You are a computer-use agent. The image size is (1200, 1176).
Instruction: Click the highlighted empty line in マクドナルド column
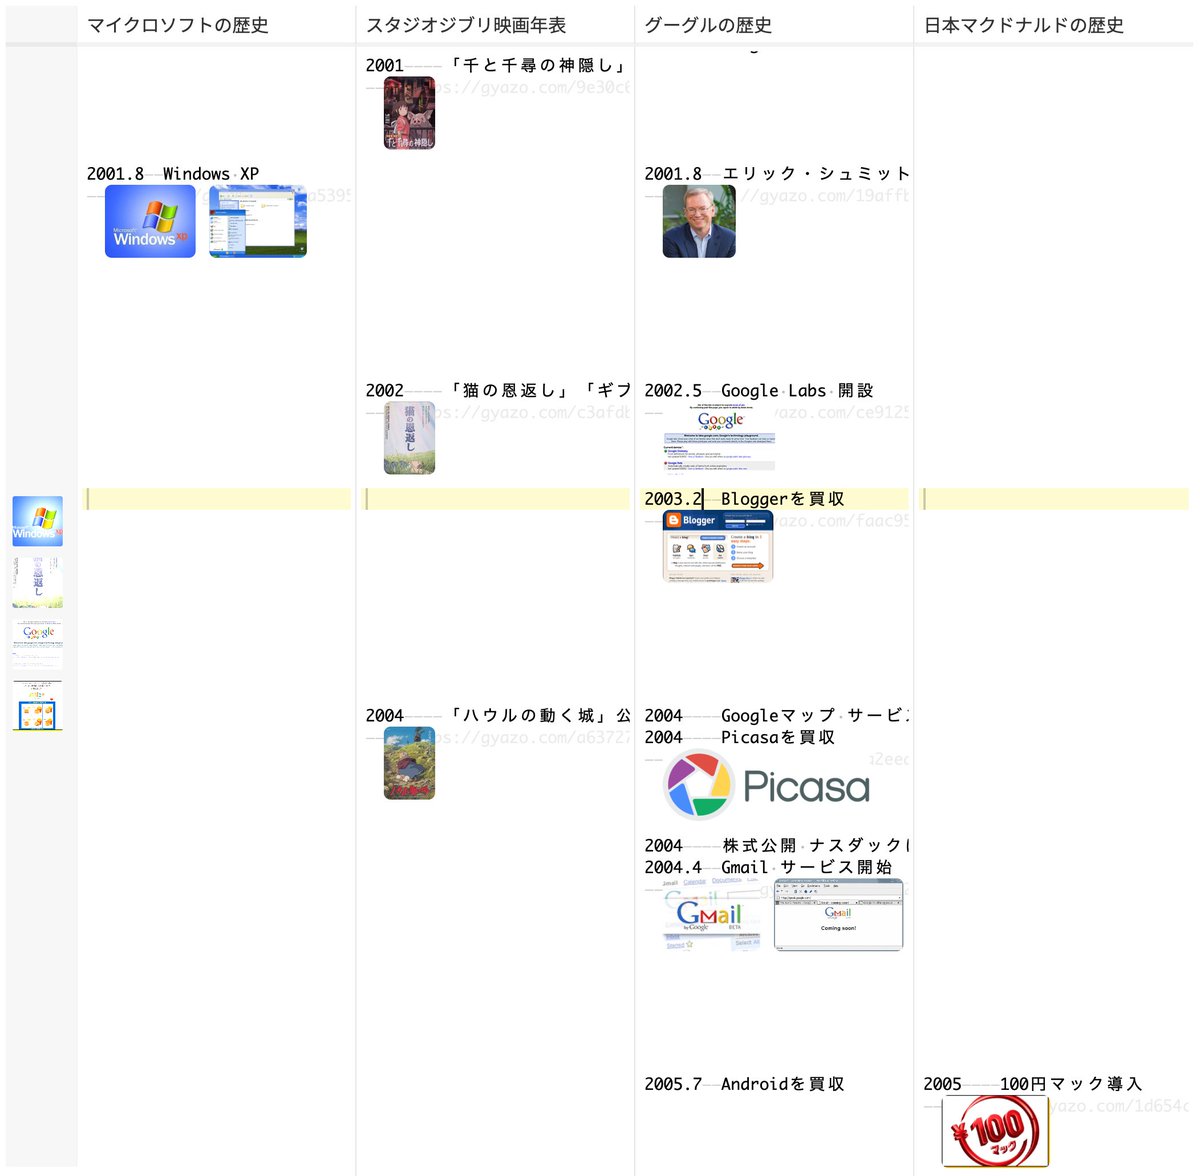pos(1054,498)
